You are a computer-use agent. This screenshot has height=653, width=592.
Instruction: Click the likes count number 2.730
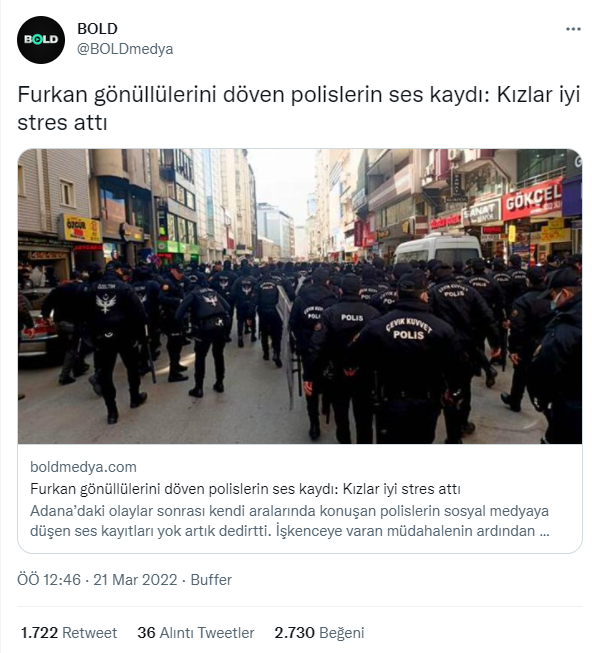tap(294, 633)
